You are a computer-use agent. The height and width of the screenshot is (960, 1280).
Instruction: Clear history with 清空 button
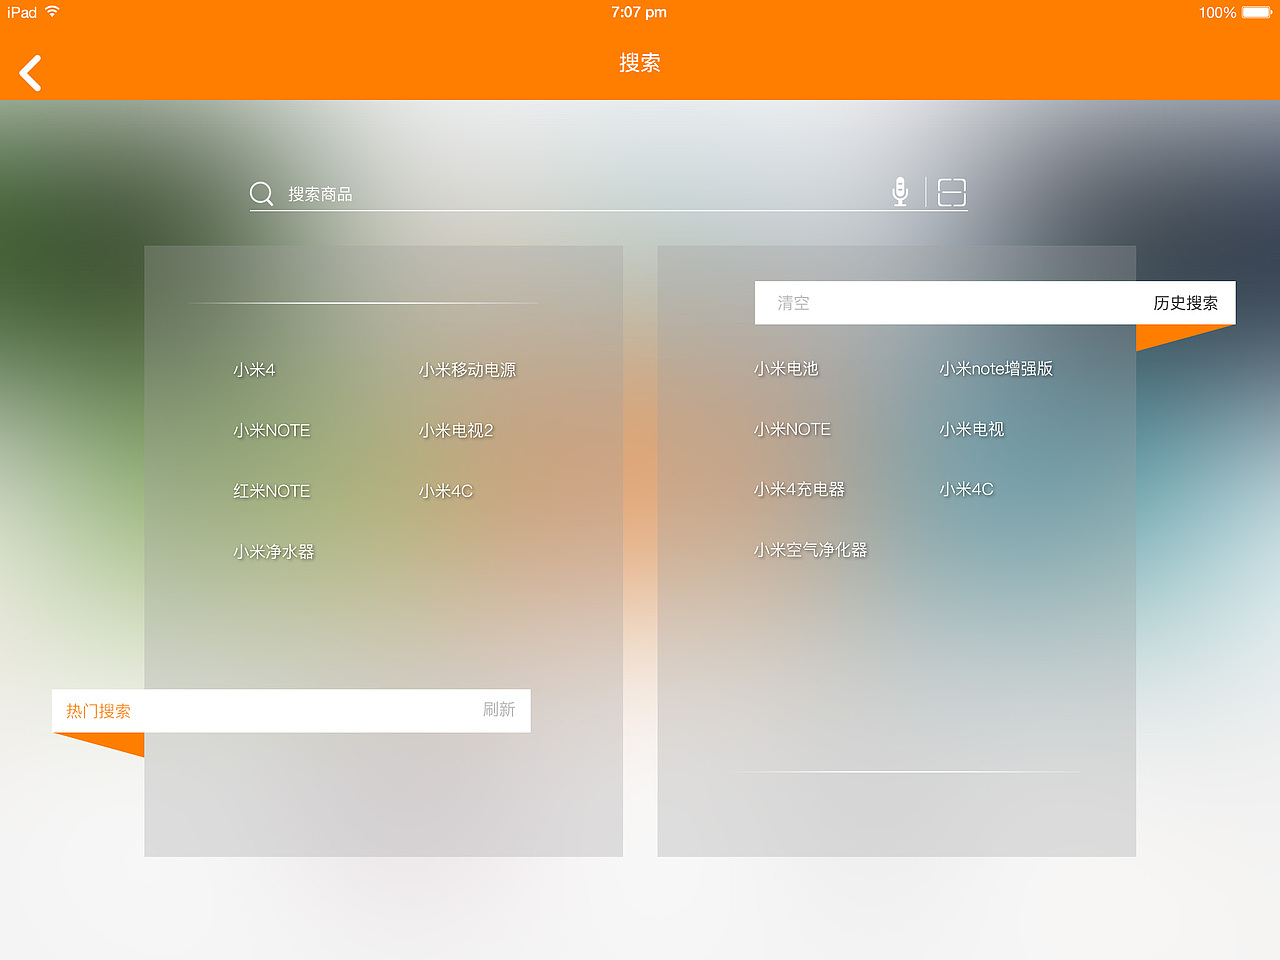794,303
